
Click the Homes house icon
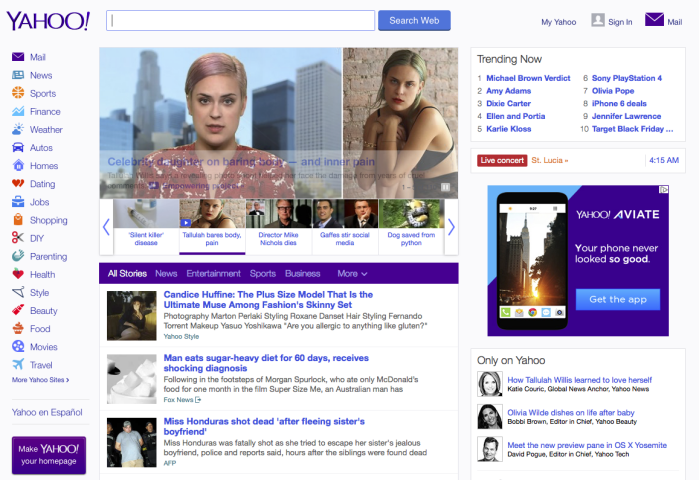(x=18, y=165)
